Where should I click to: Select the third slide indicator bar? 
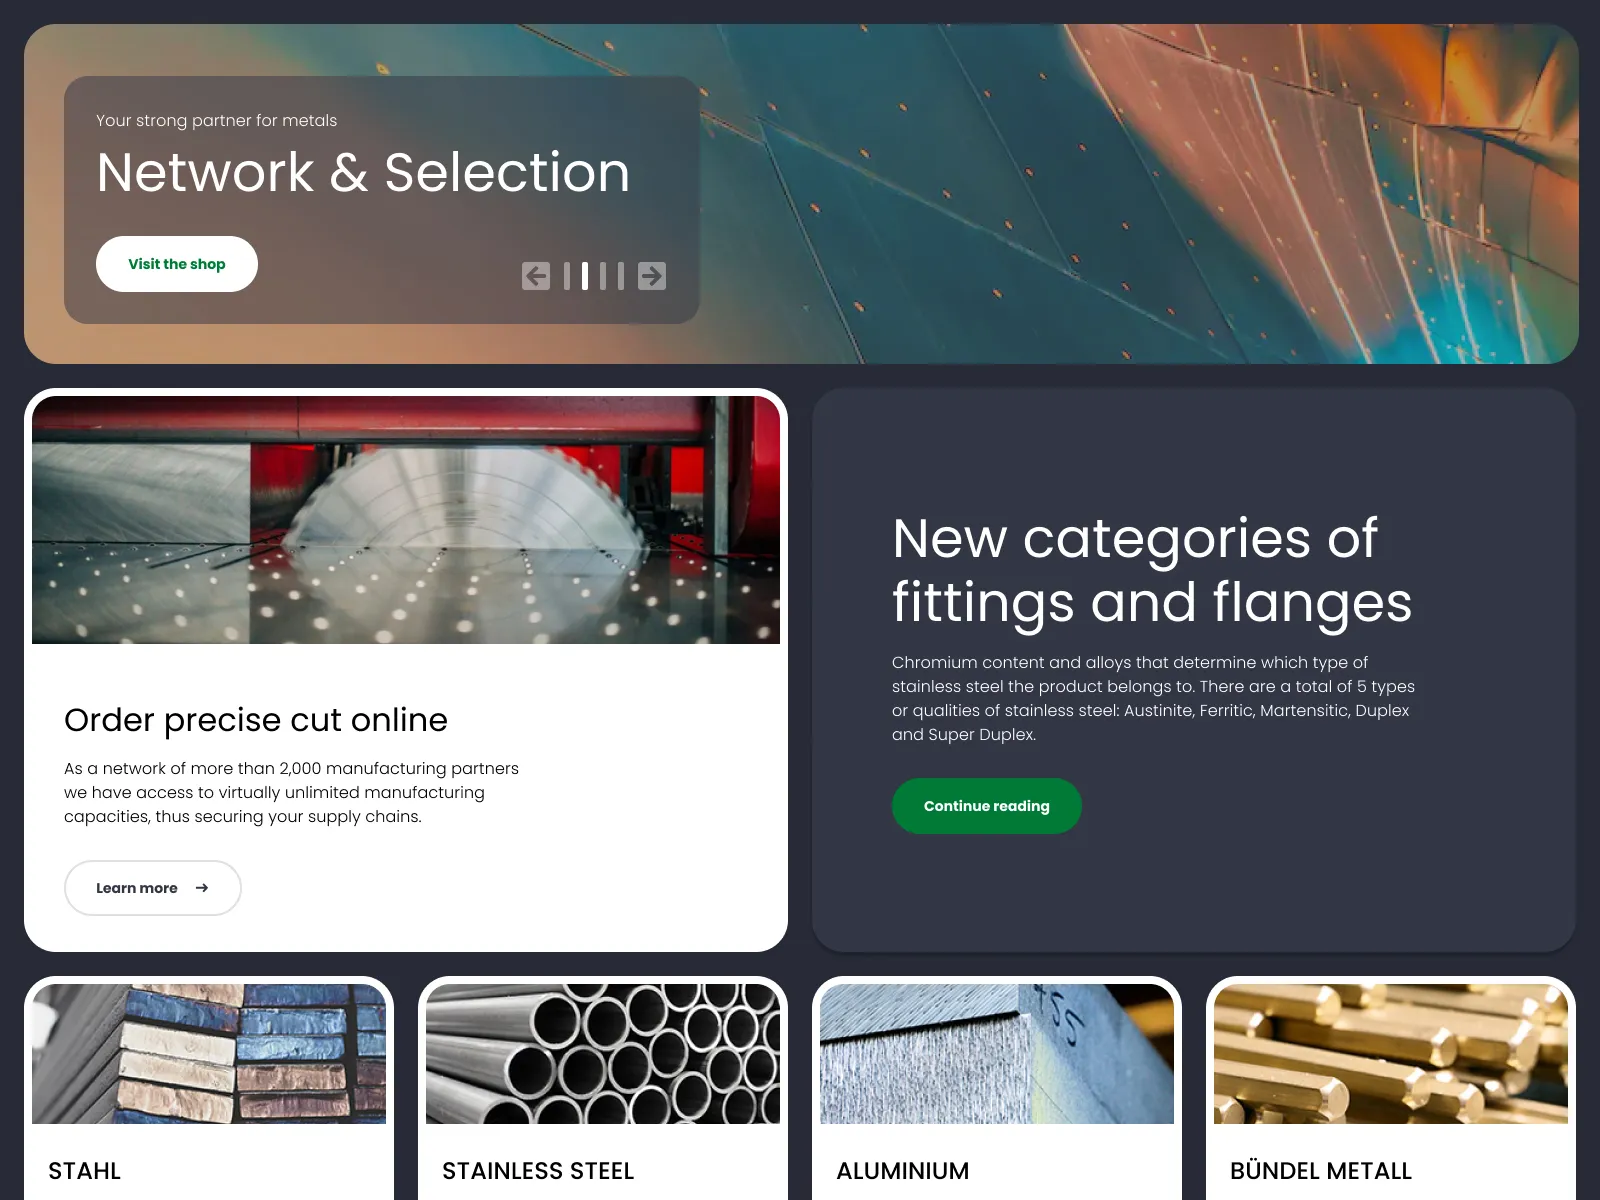[603, 276]
